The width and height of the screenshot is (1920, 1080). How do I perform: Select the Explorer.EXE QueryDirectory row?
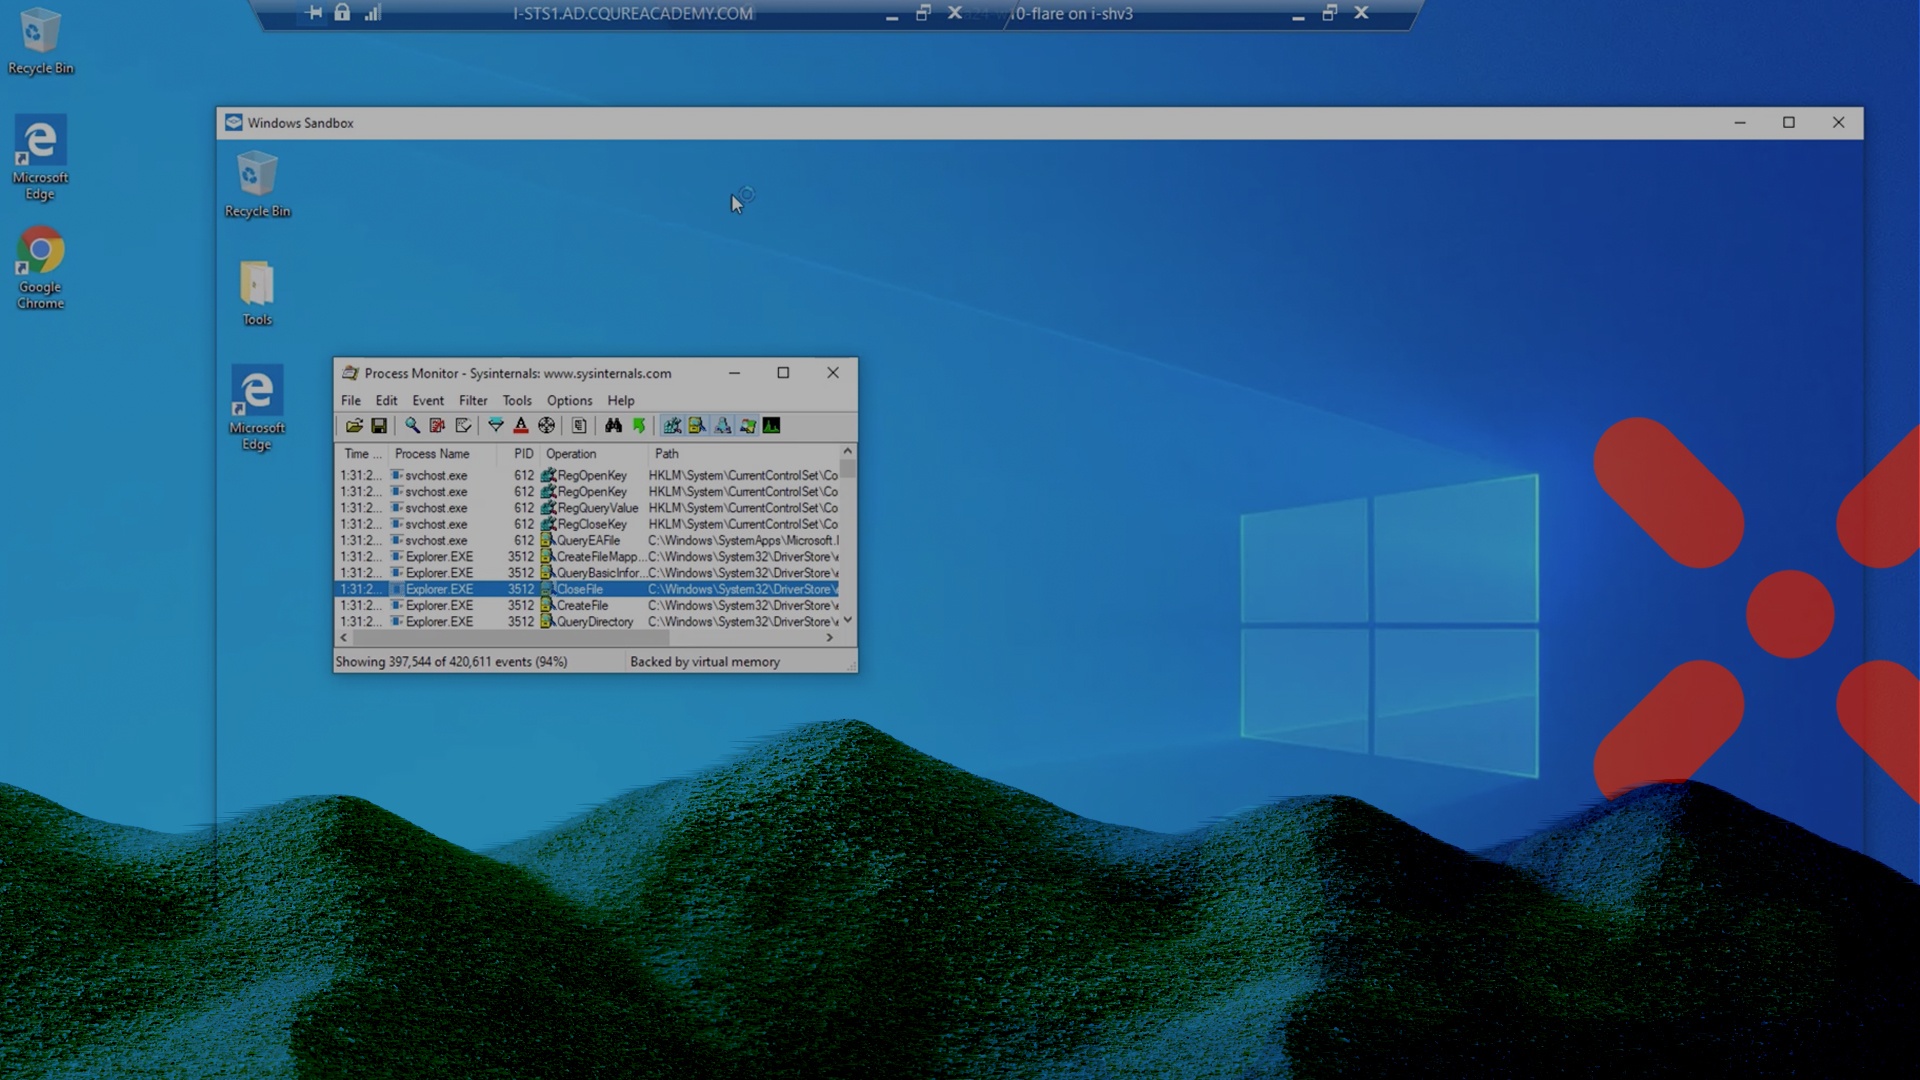pyautogui.click(x=588, y=622)
